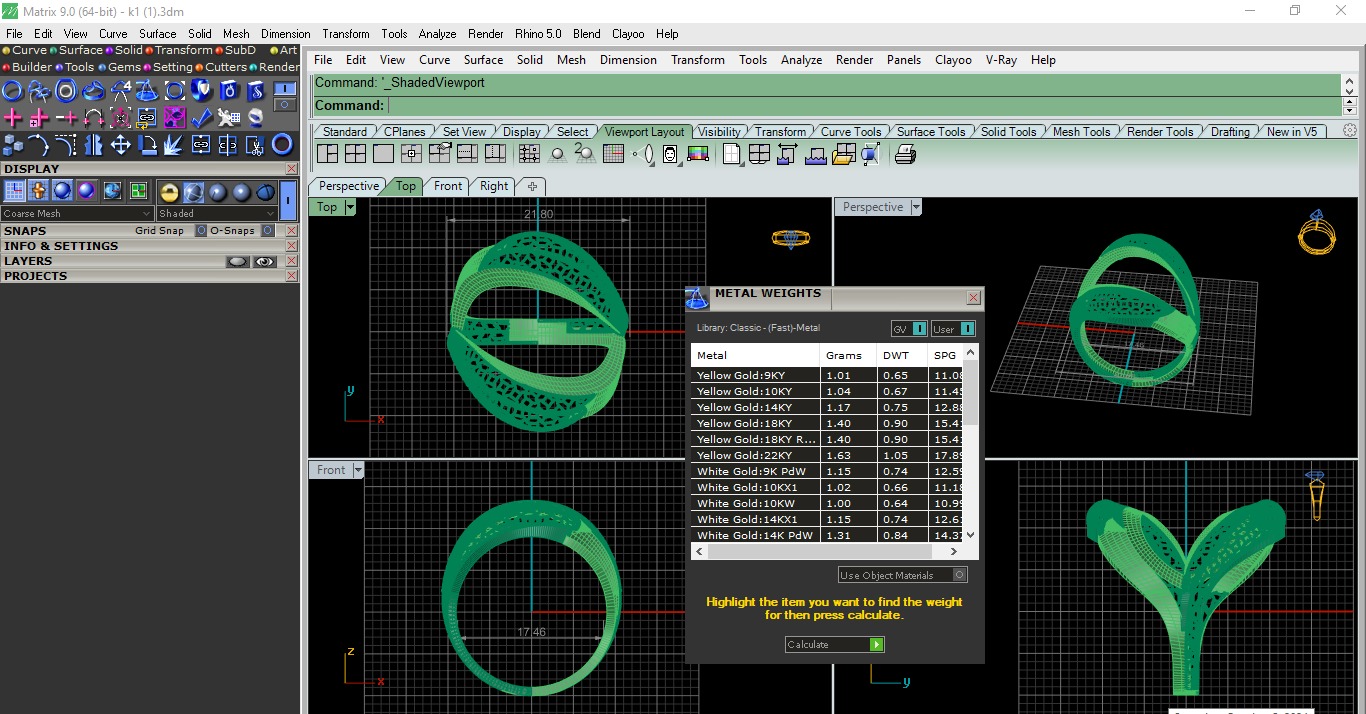This screenshot has width=1366, height=714.
Task: Click the blue checkmark icon
Action: pos(201,118)
